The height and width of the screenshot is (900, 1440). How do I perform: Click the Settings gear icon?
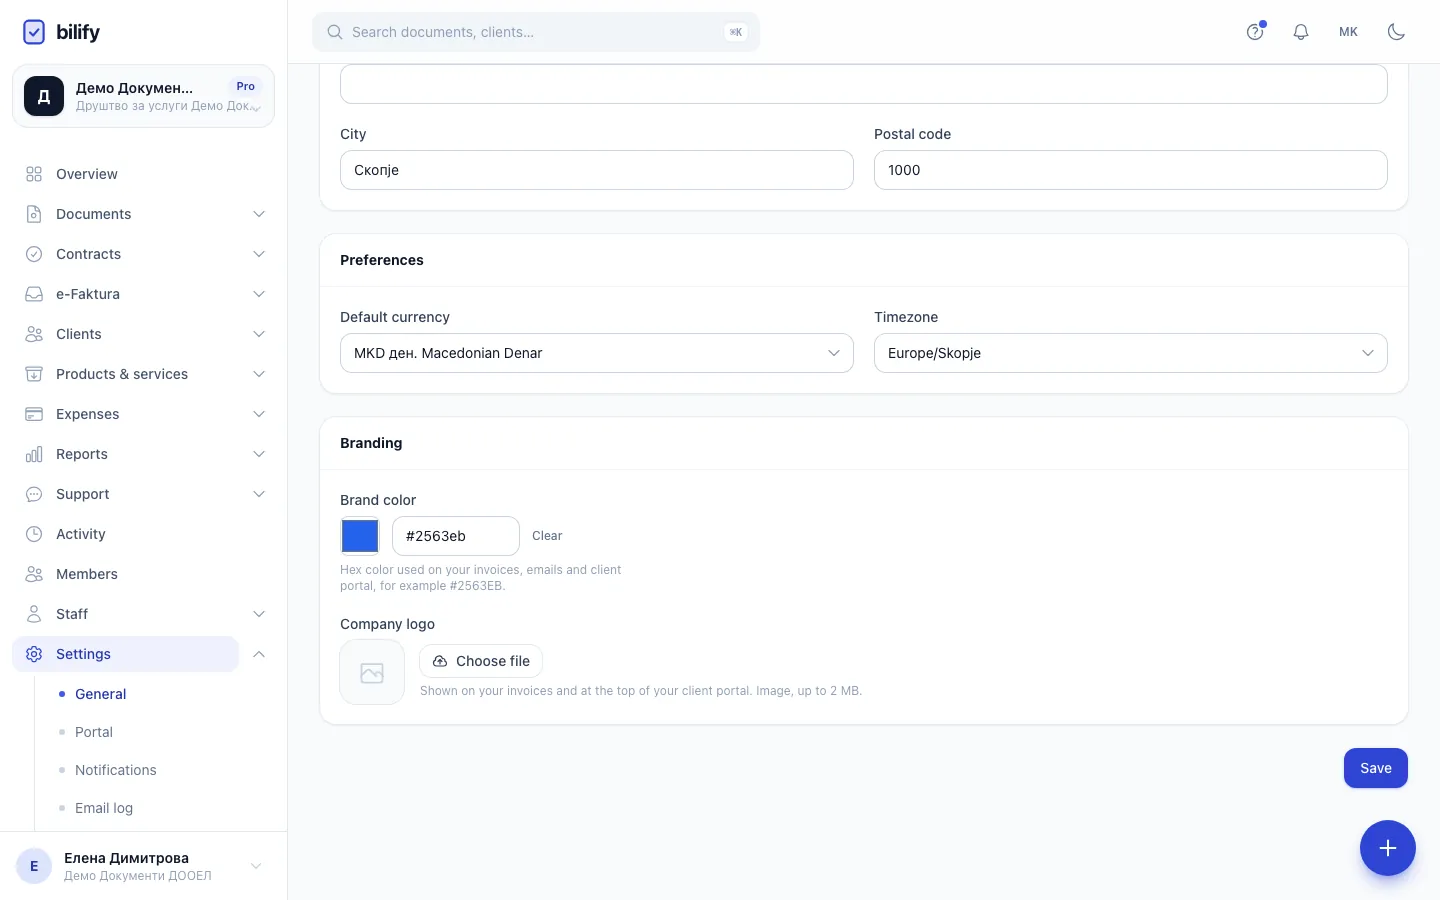pos(34,654)
